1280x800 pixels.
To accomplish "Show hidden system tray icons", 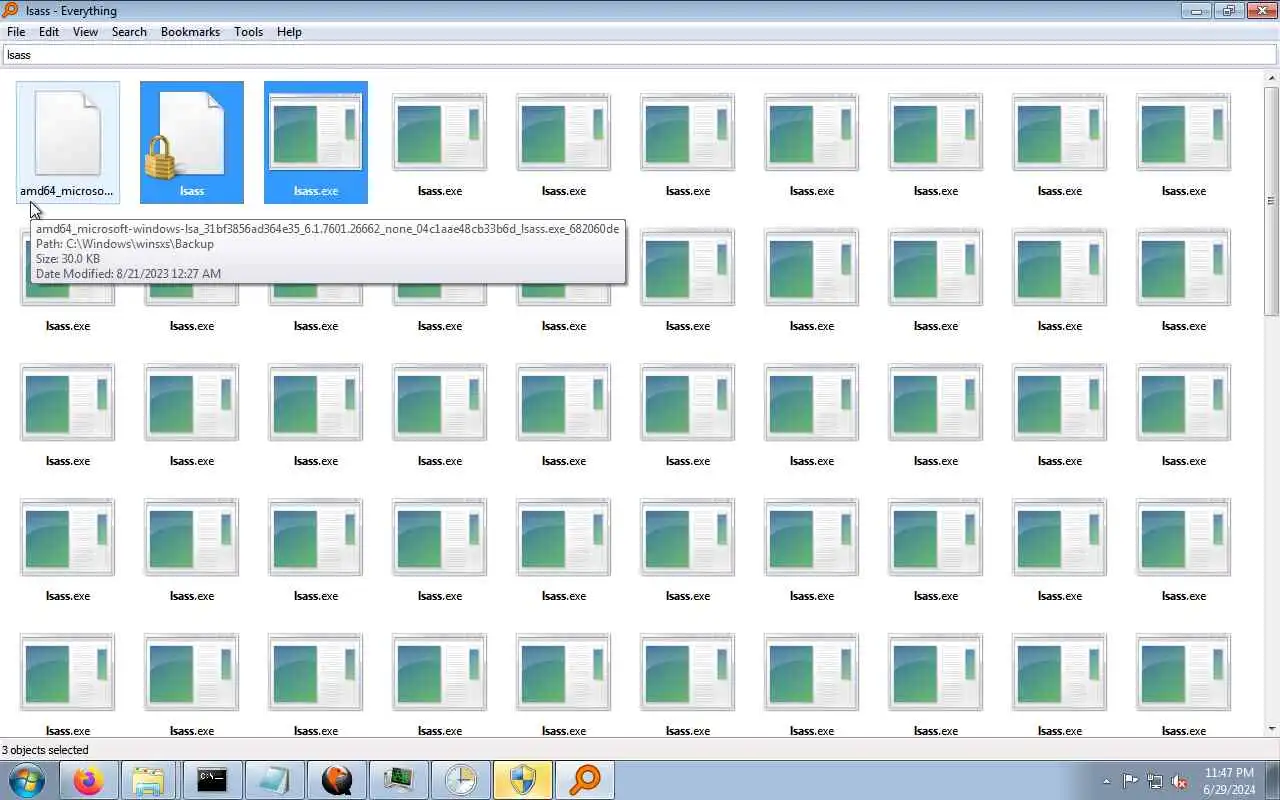I will click(1106, 781).
